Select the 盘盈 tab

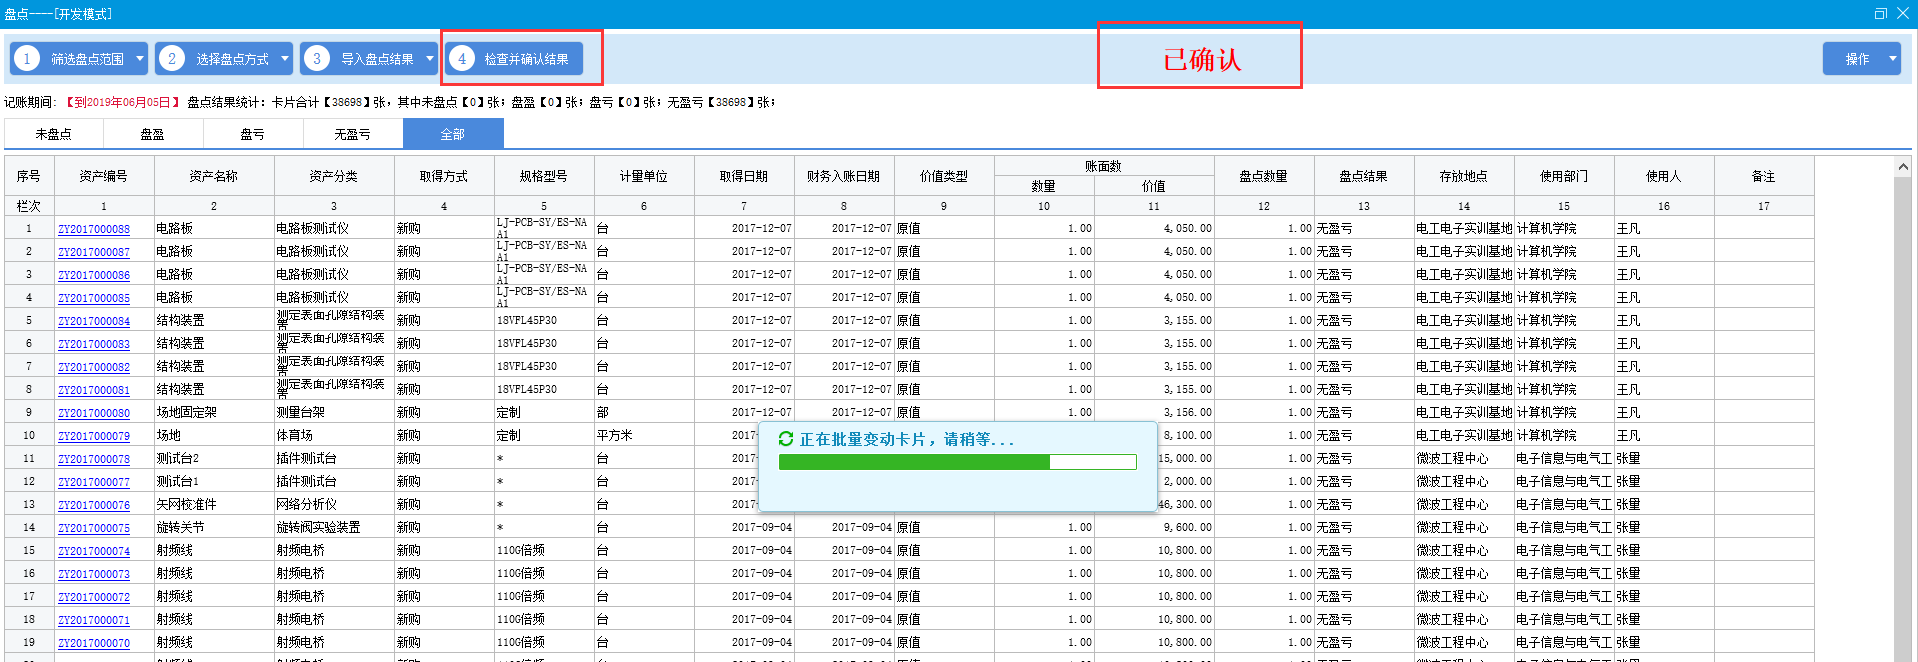153,134
